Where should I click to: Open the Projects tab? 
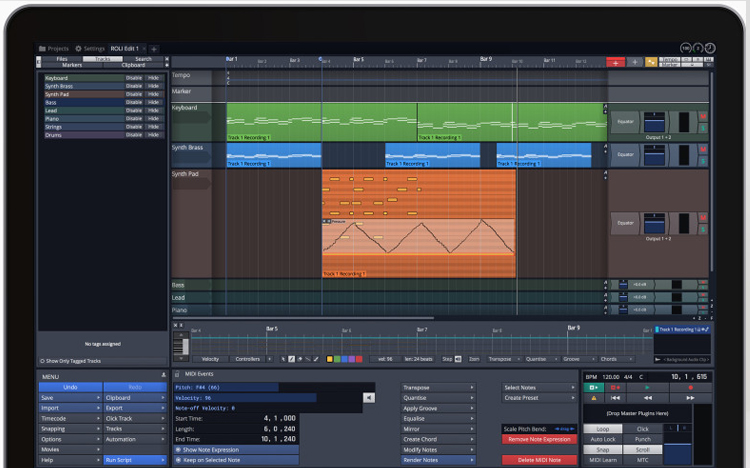tap(54, 48)
